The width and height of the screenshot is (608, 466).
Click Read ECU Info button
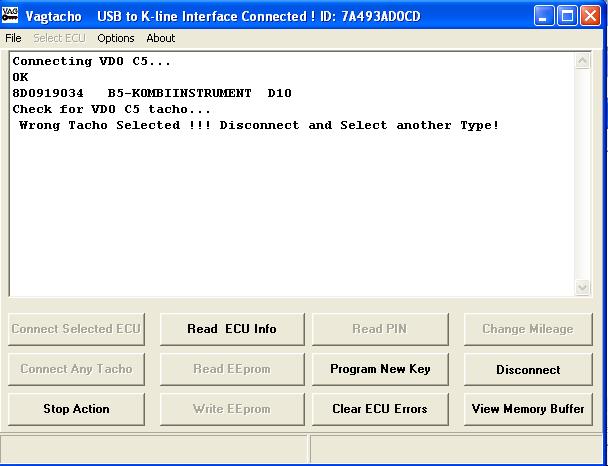(232, 329)
